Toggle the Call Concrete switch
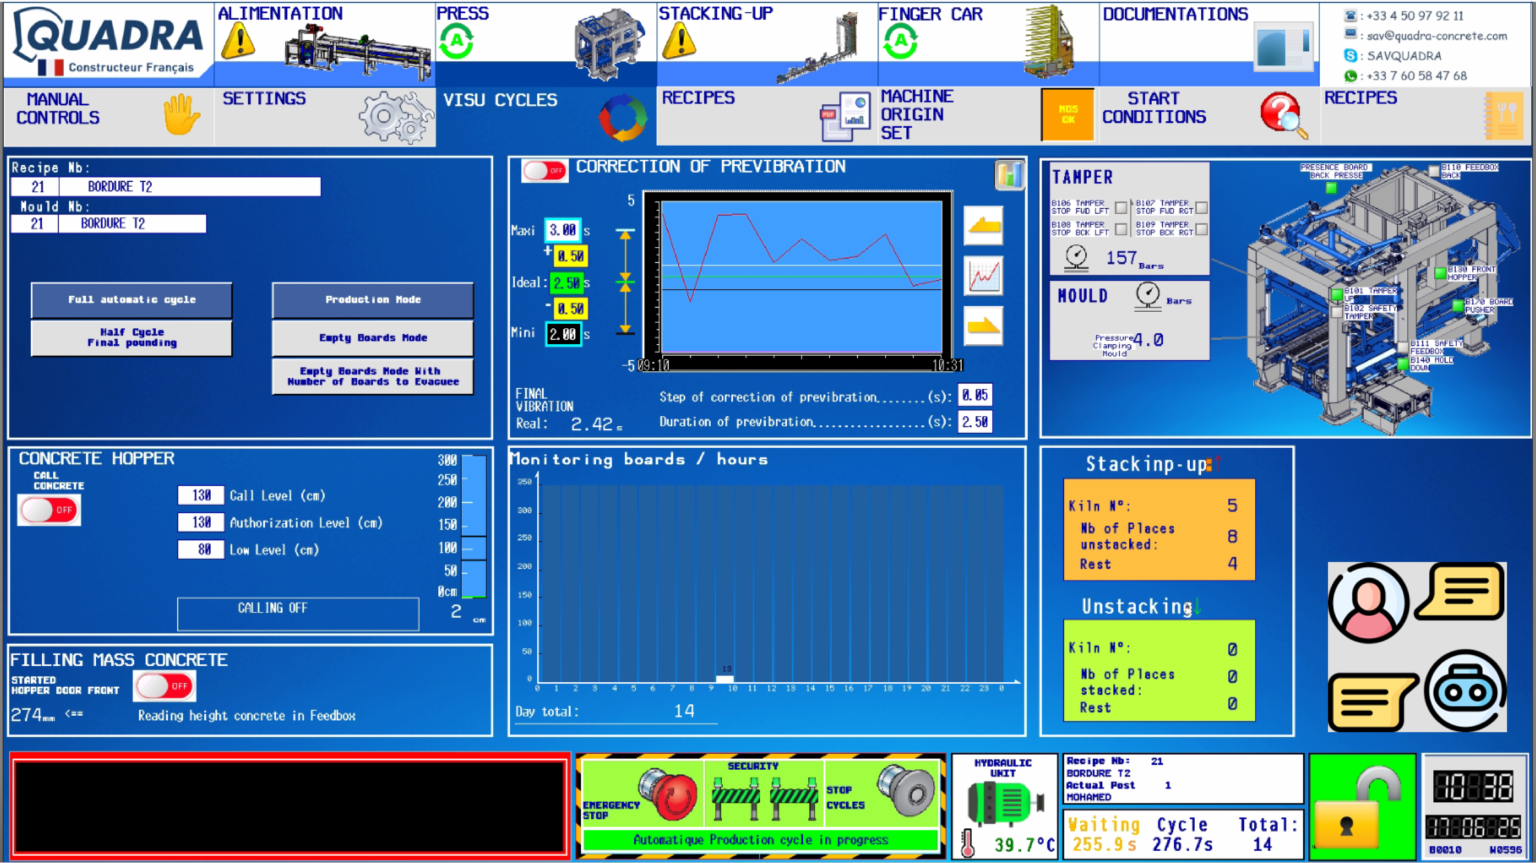Screen dimensions: 1536x863 coord(49,510)
